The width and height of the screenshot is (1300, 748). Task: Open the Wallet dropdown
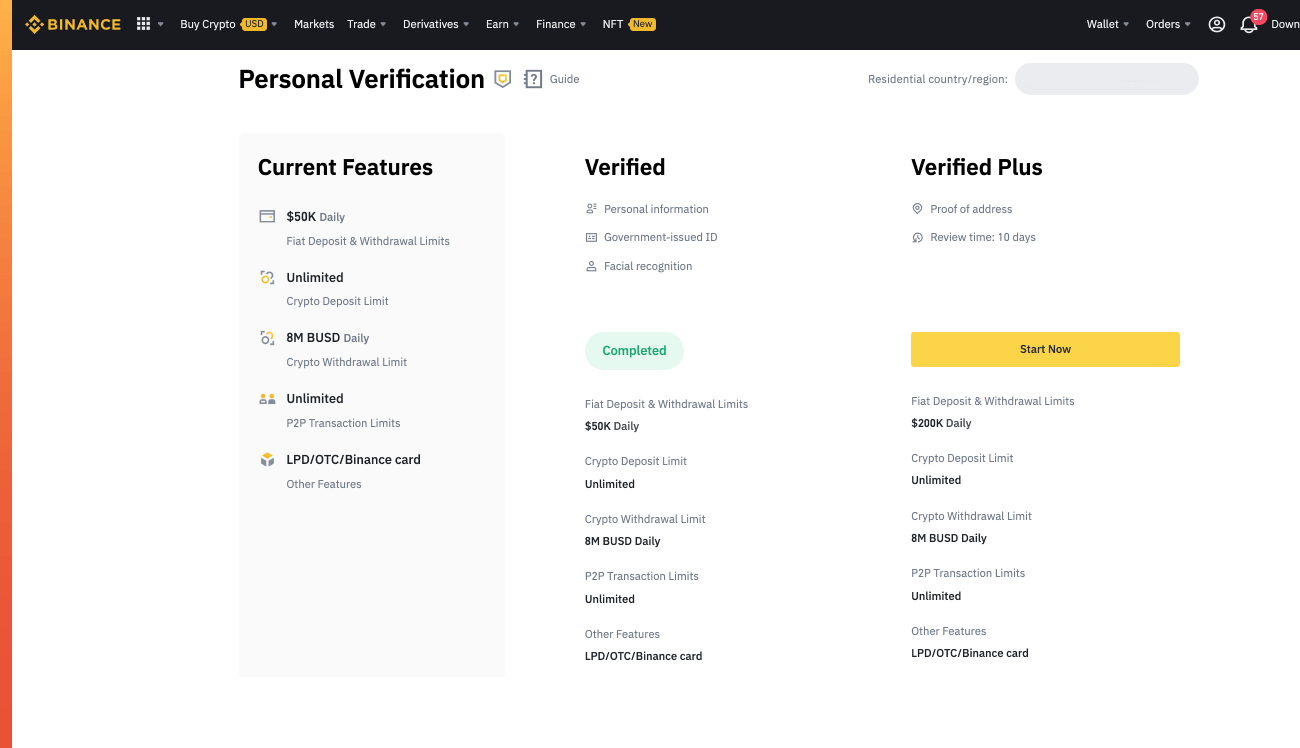1108,24
